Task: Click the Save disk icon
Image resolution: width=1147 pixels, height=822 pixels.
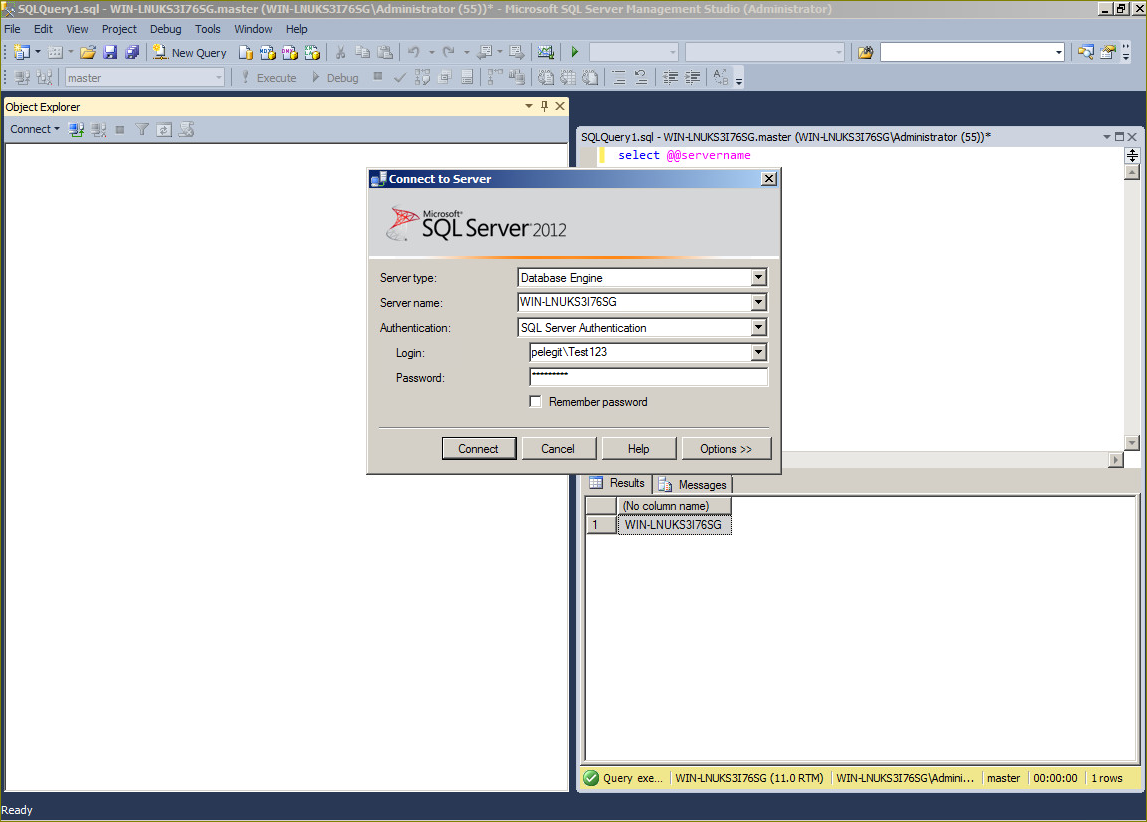Action: [110, 53]
